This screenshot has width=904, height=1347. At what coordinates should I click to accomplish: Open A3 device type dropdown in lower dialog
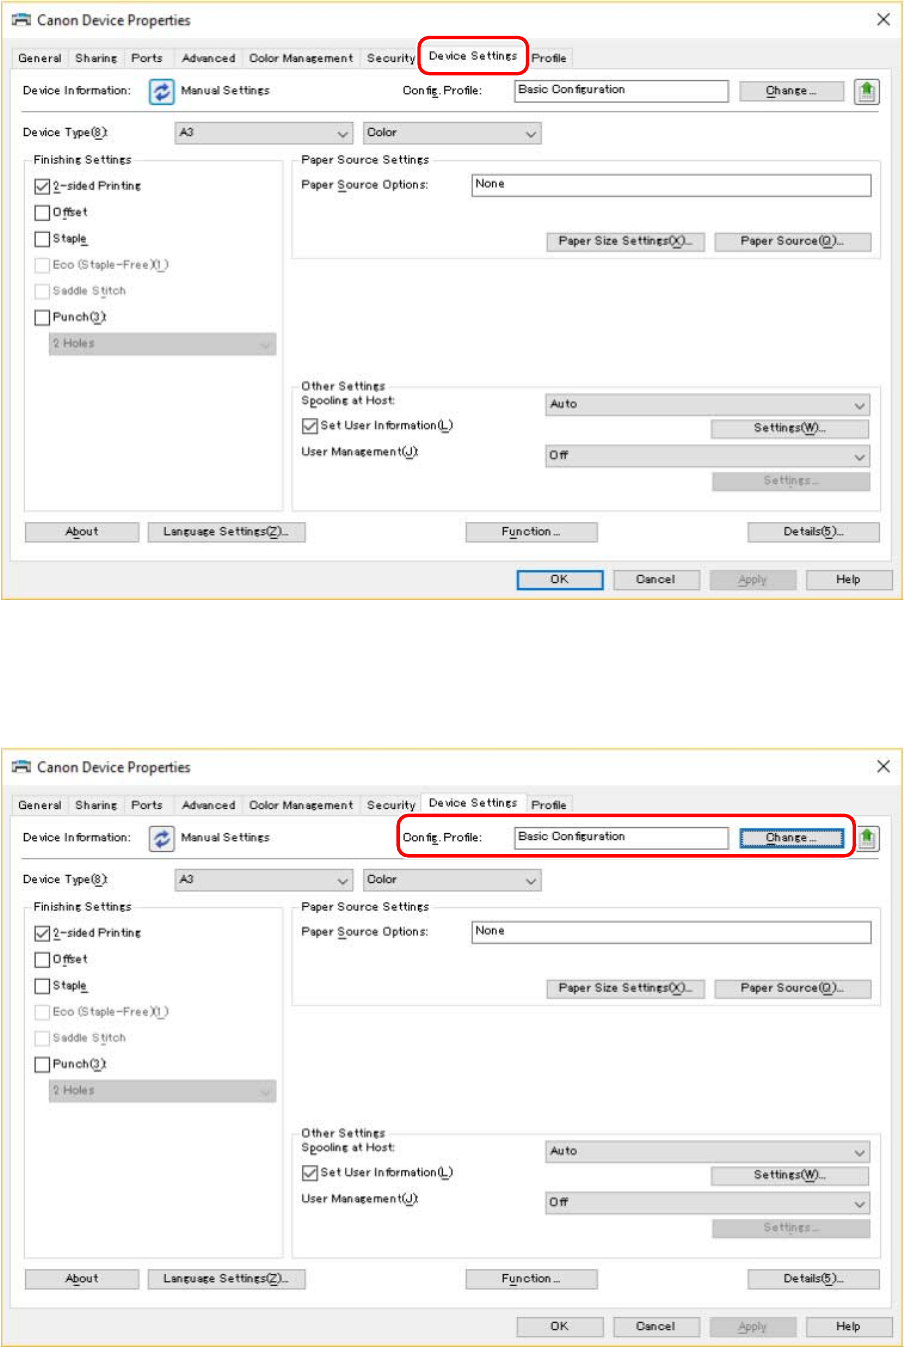264,880
